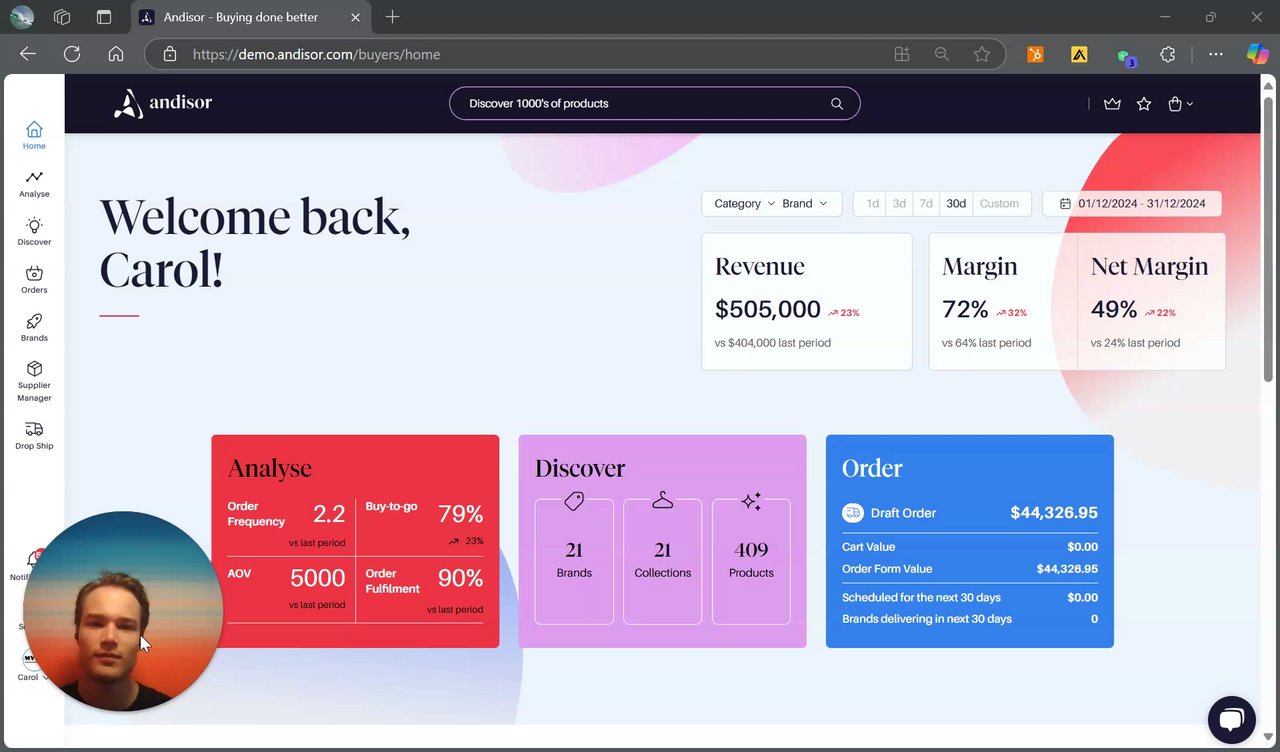Select the 1d time range

pyautogui.click(x=872, y=203)
